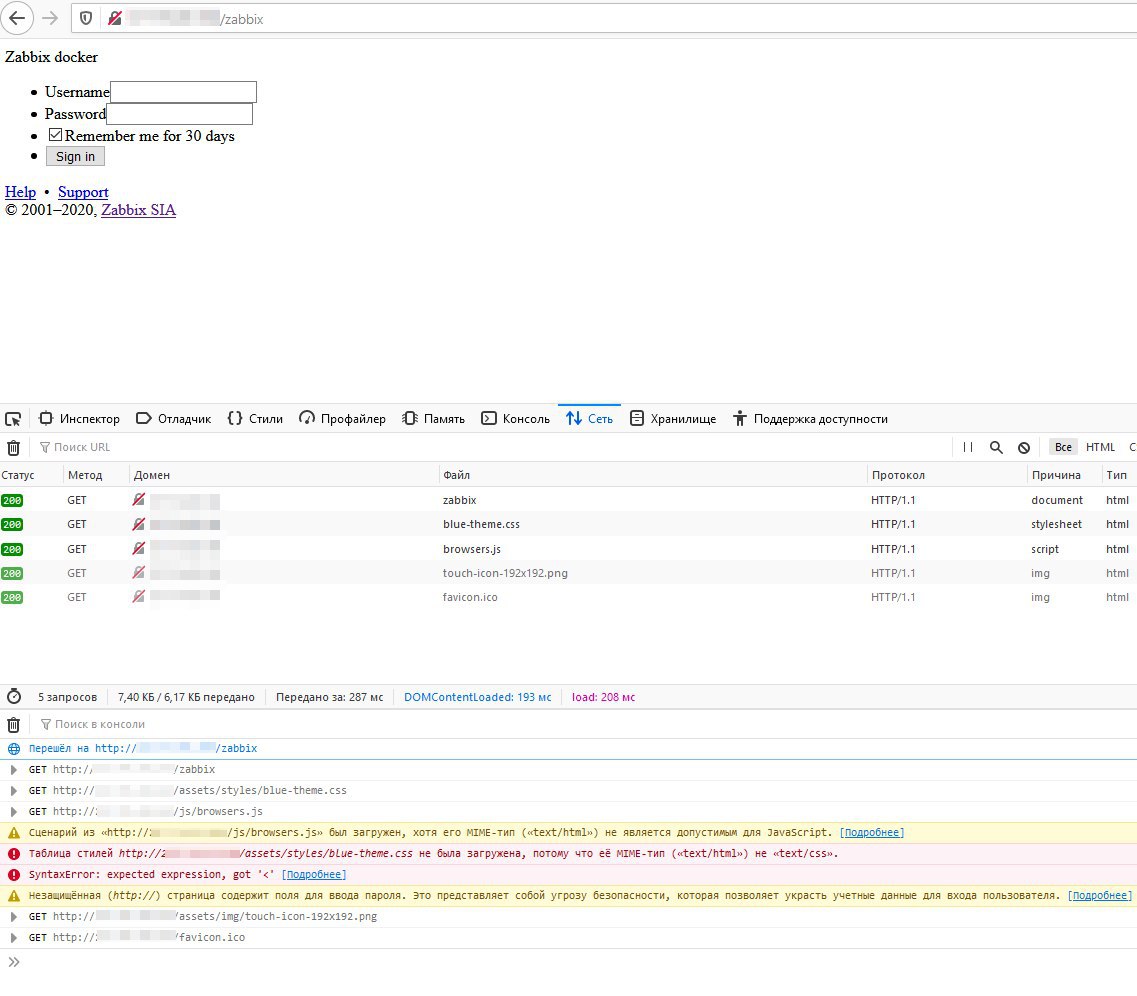Screen dimensions: 1137x996
Task: Select the Все filter button
Action: click(1063, 447)
